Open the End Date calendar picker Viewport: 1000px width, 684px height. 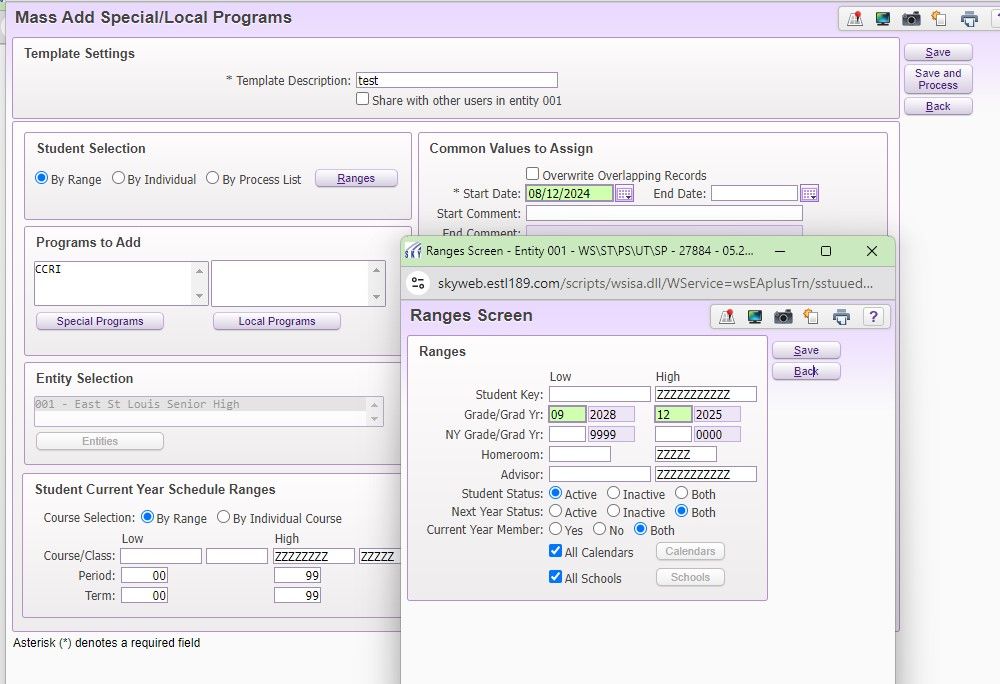pyautogui.click(x=809, y=194)
